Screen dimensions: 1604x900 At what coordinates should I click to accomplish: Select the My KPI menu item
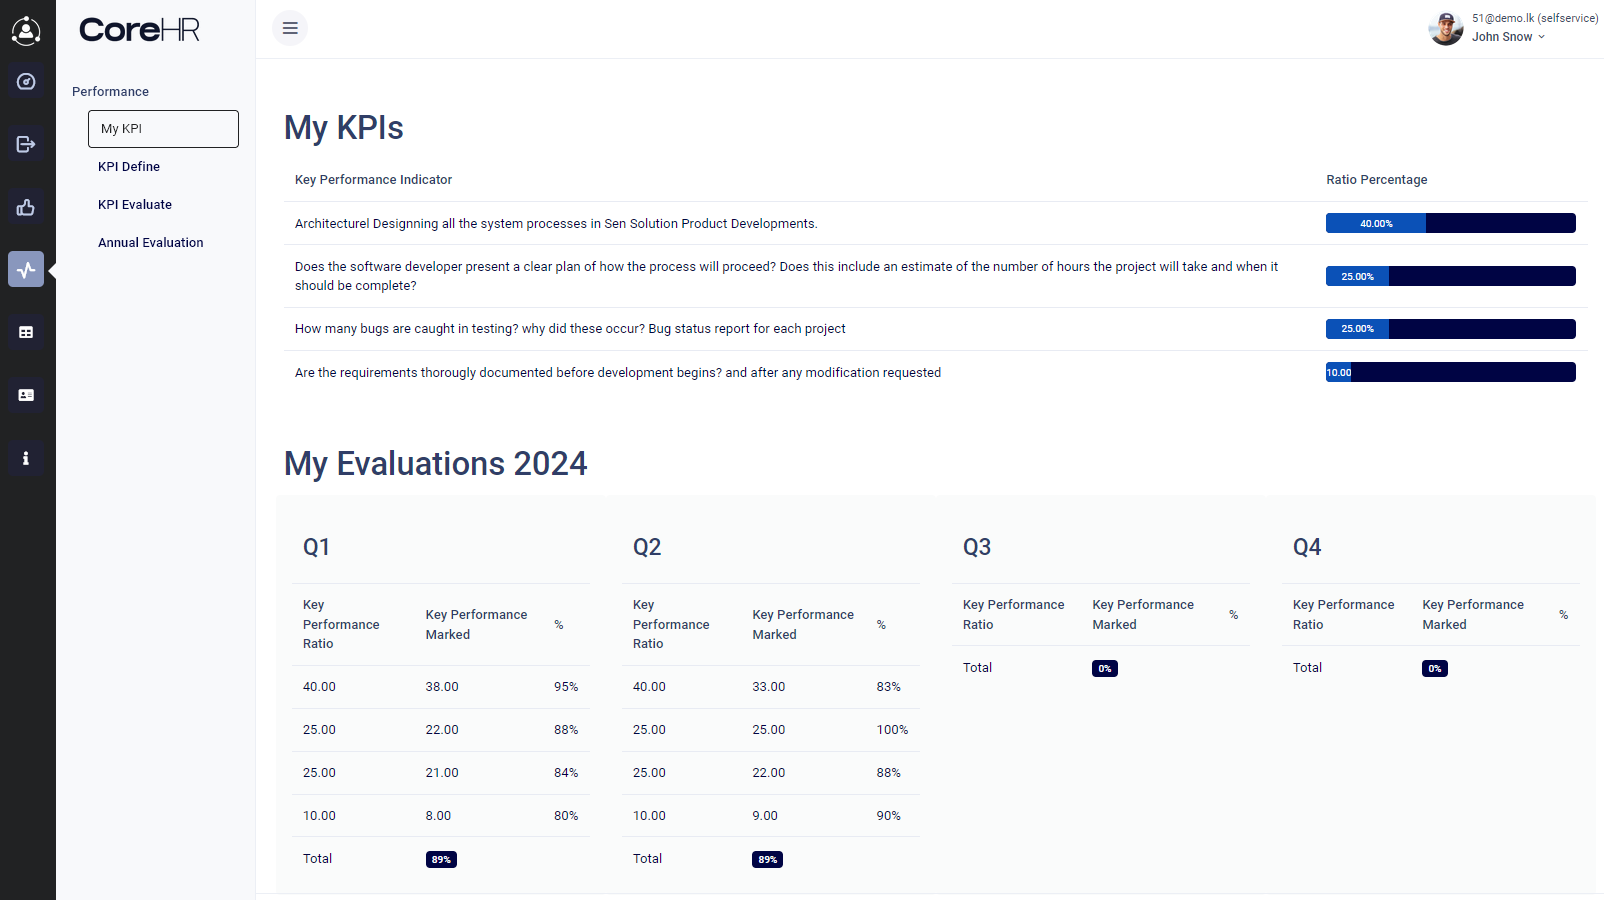pos(163,129)
